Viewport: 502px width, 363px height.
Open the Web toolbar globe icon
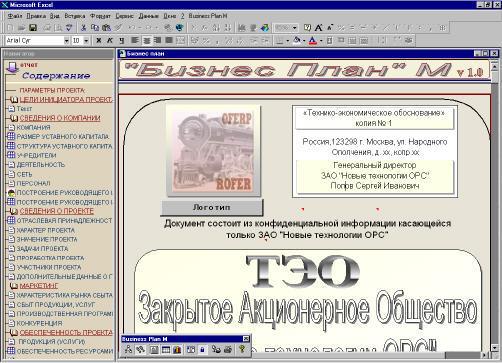pyautogui.click(x=179, y=28)
